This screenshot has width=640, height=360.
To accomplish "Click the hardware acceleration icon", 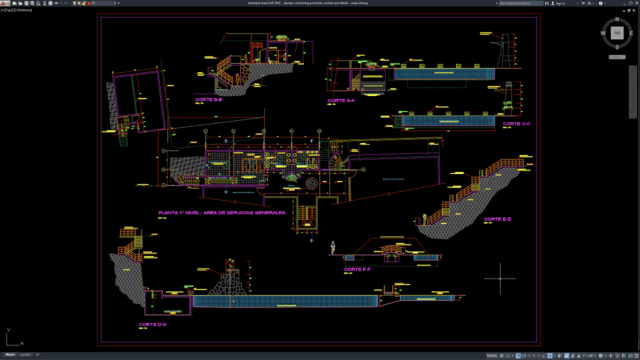I will pyautogui.click(x=624, y=356).
